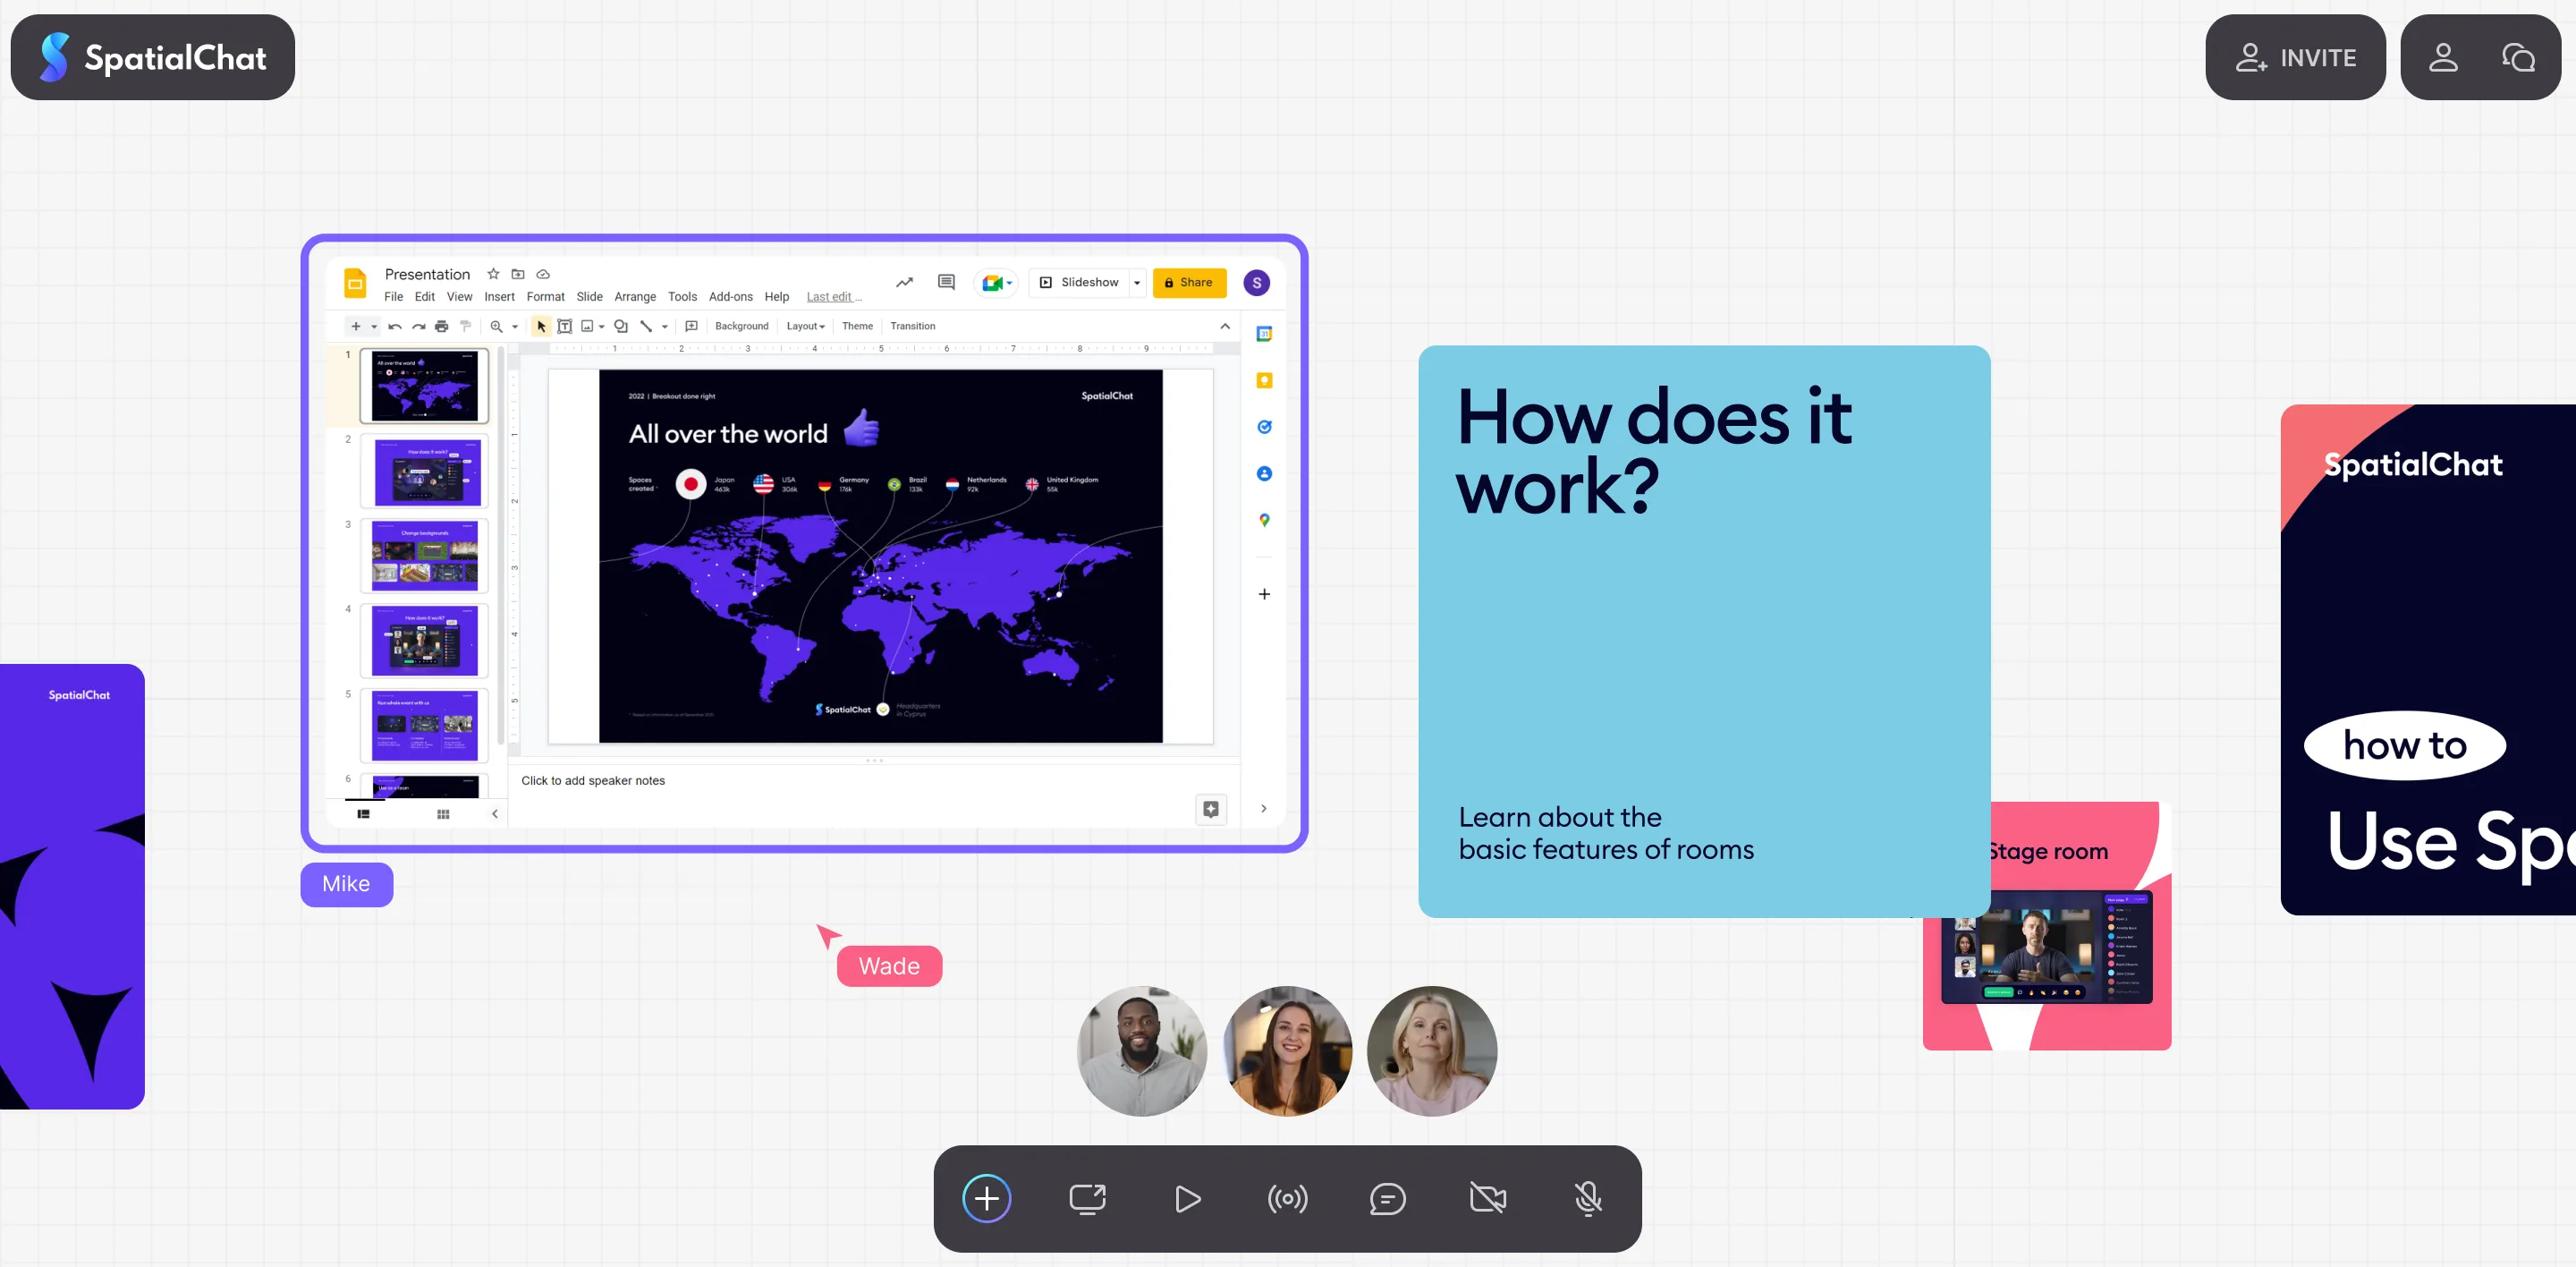Image resolution: width=2576 pixels, height=1267 pixels.
Task: Click the Share button
Action: tap(1189, 283)
